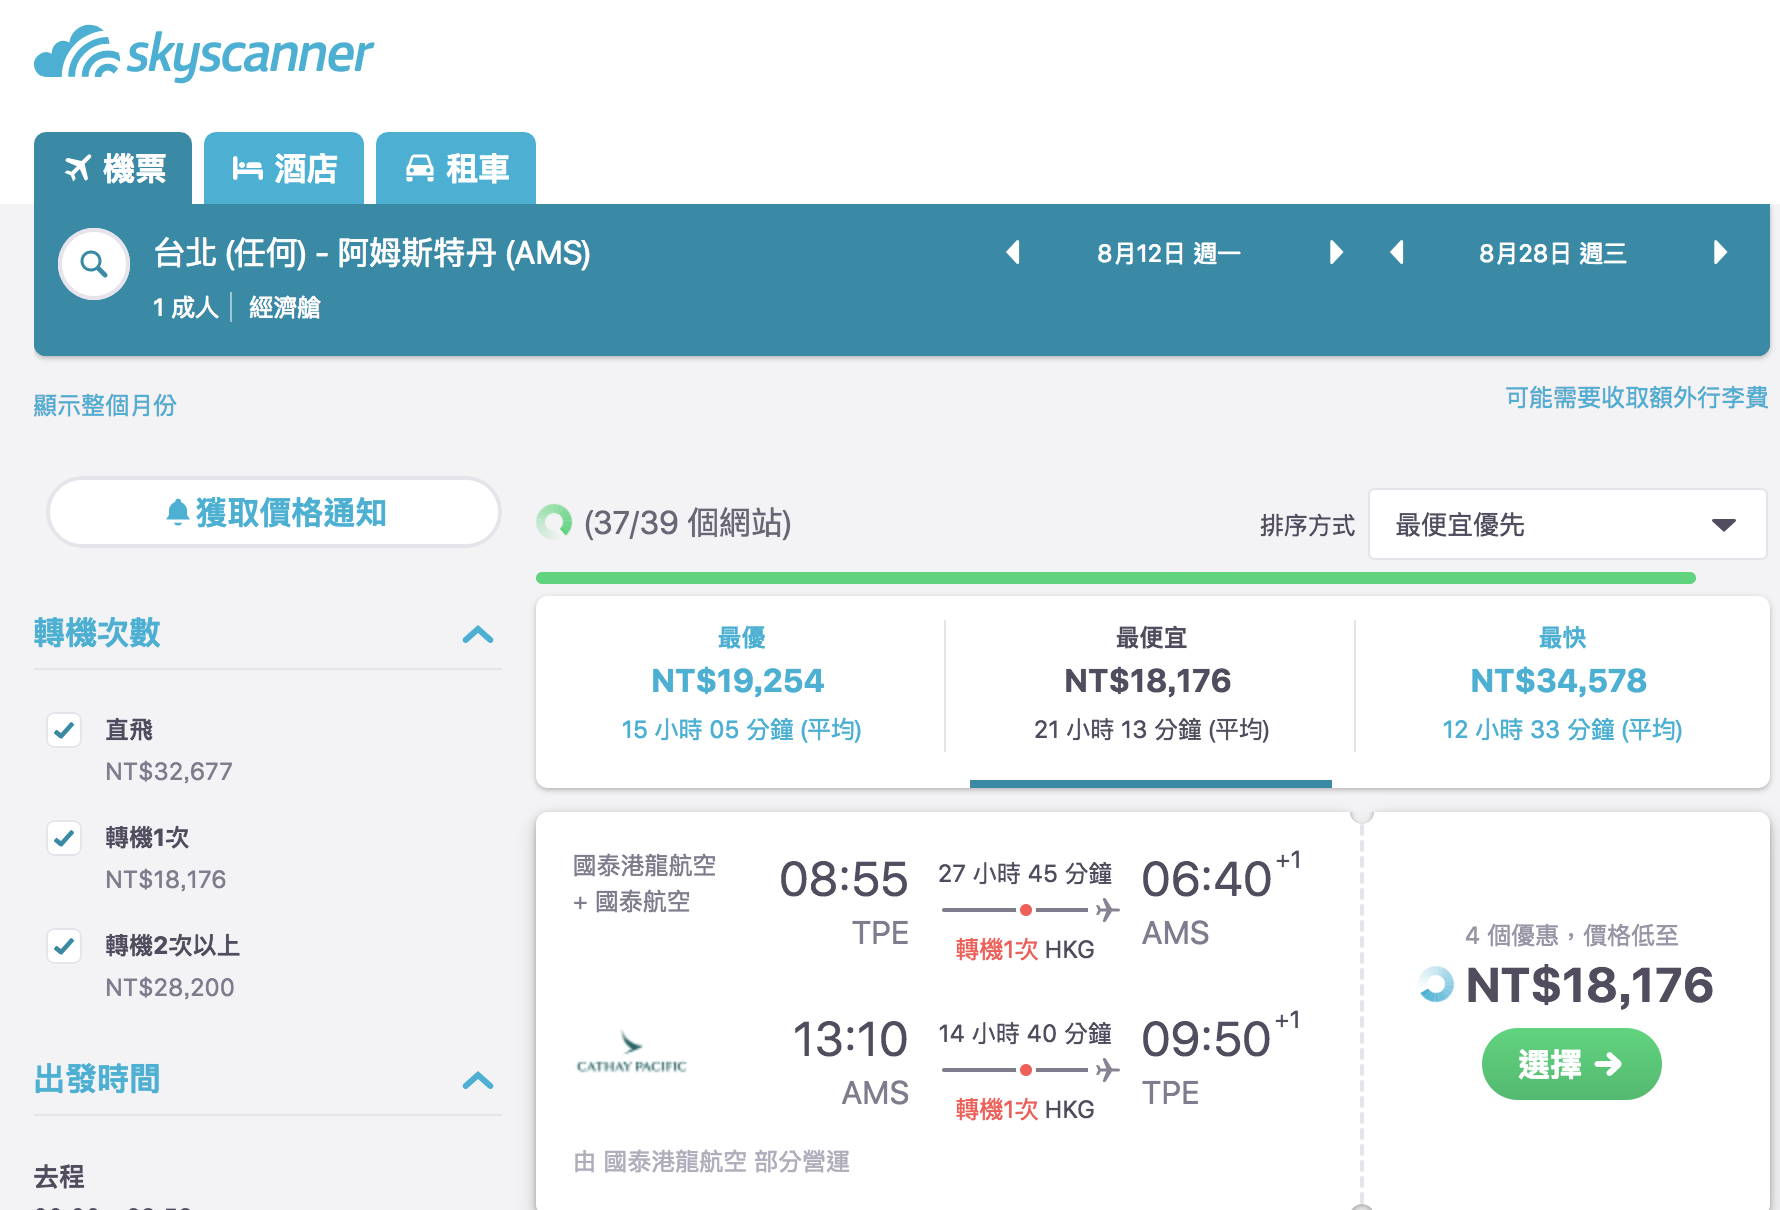1780x1210 pixels.
Task: Go to day after 8月28日 return
Action: (1720, 252)
